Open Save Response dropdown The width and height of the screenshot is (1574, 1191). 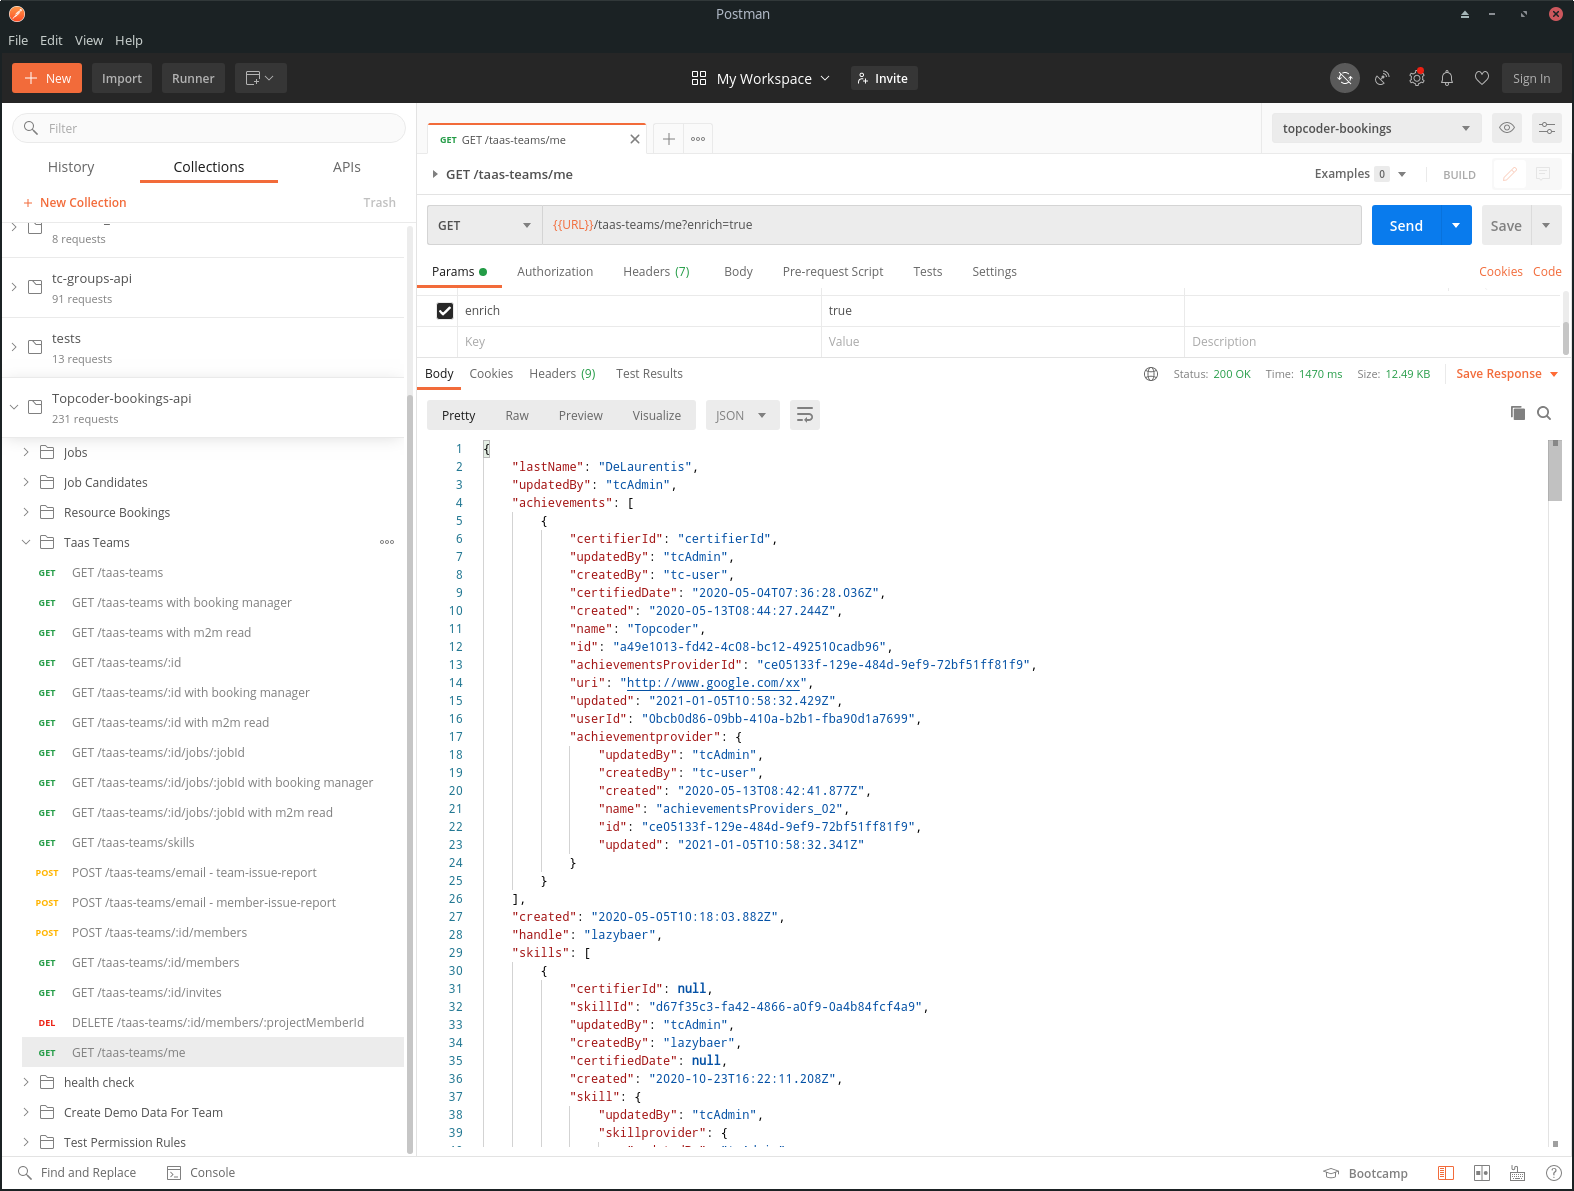[1507, 374]
